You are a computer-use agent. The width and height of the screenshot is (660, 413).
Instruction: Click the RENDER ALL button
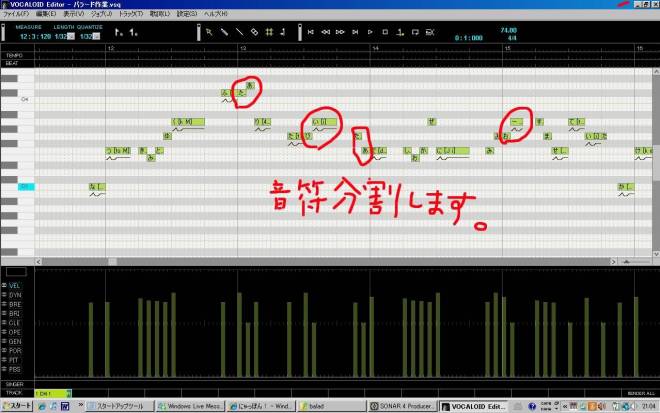tap(641, 393)
